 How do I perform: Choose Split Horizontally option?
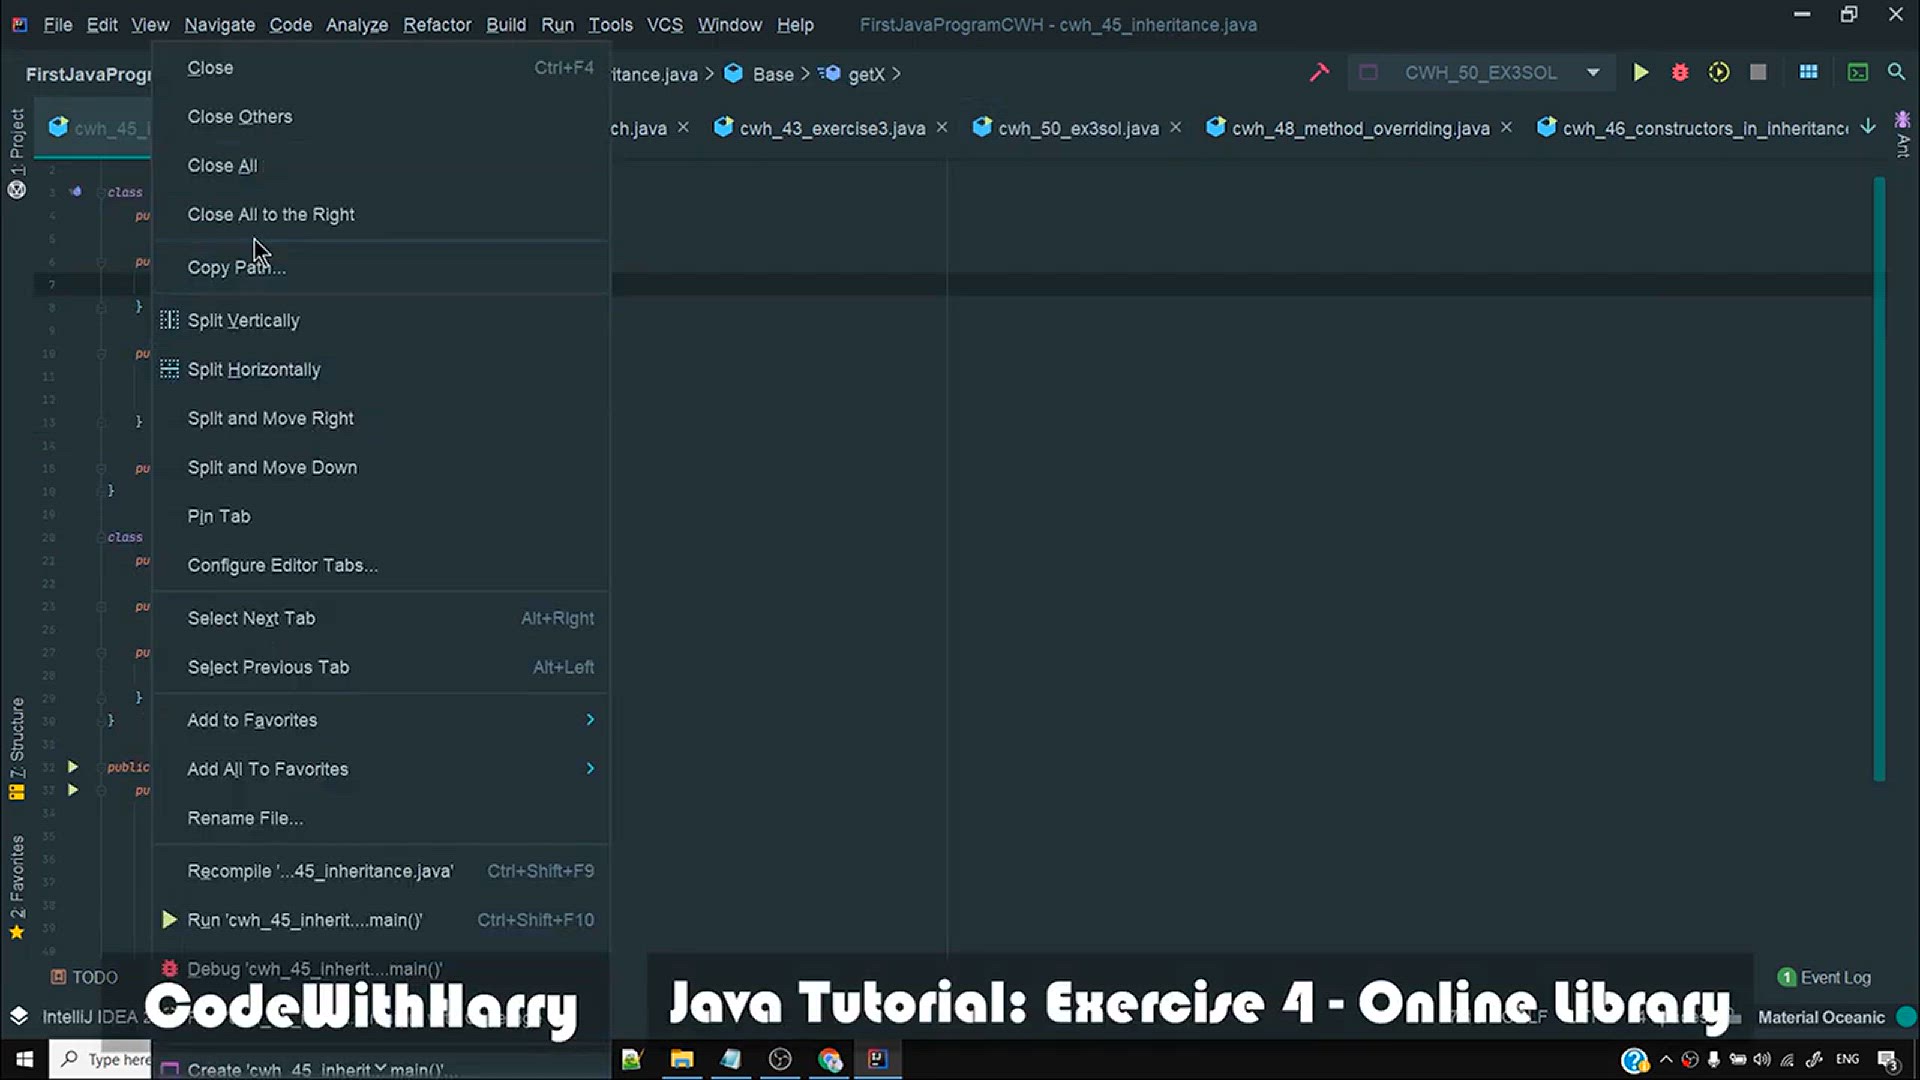coord(381,370)
